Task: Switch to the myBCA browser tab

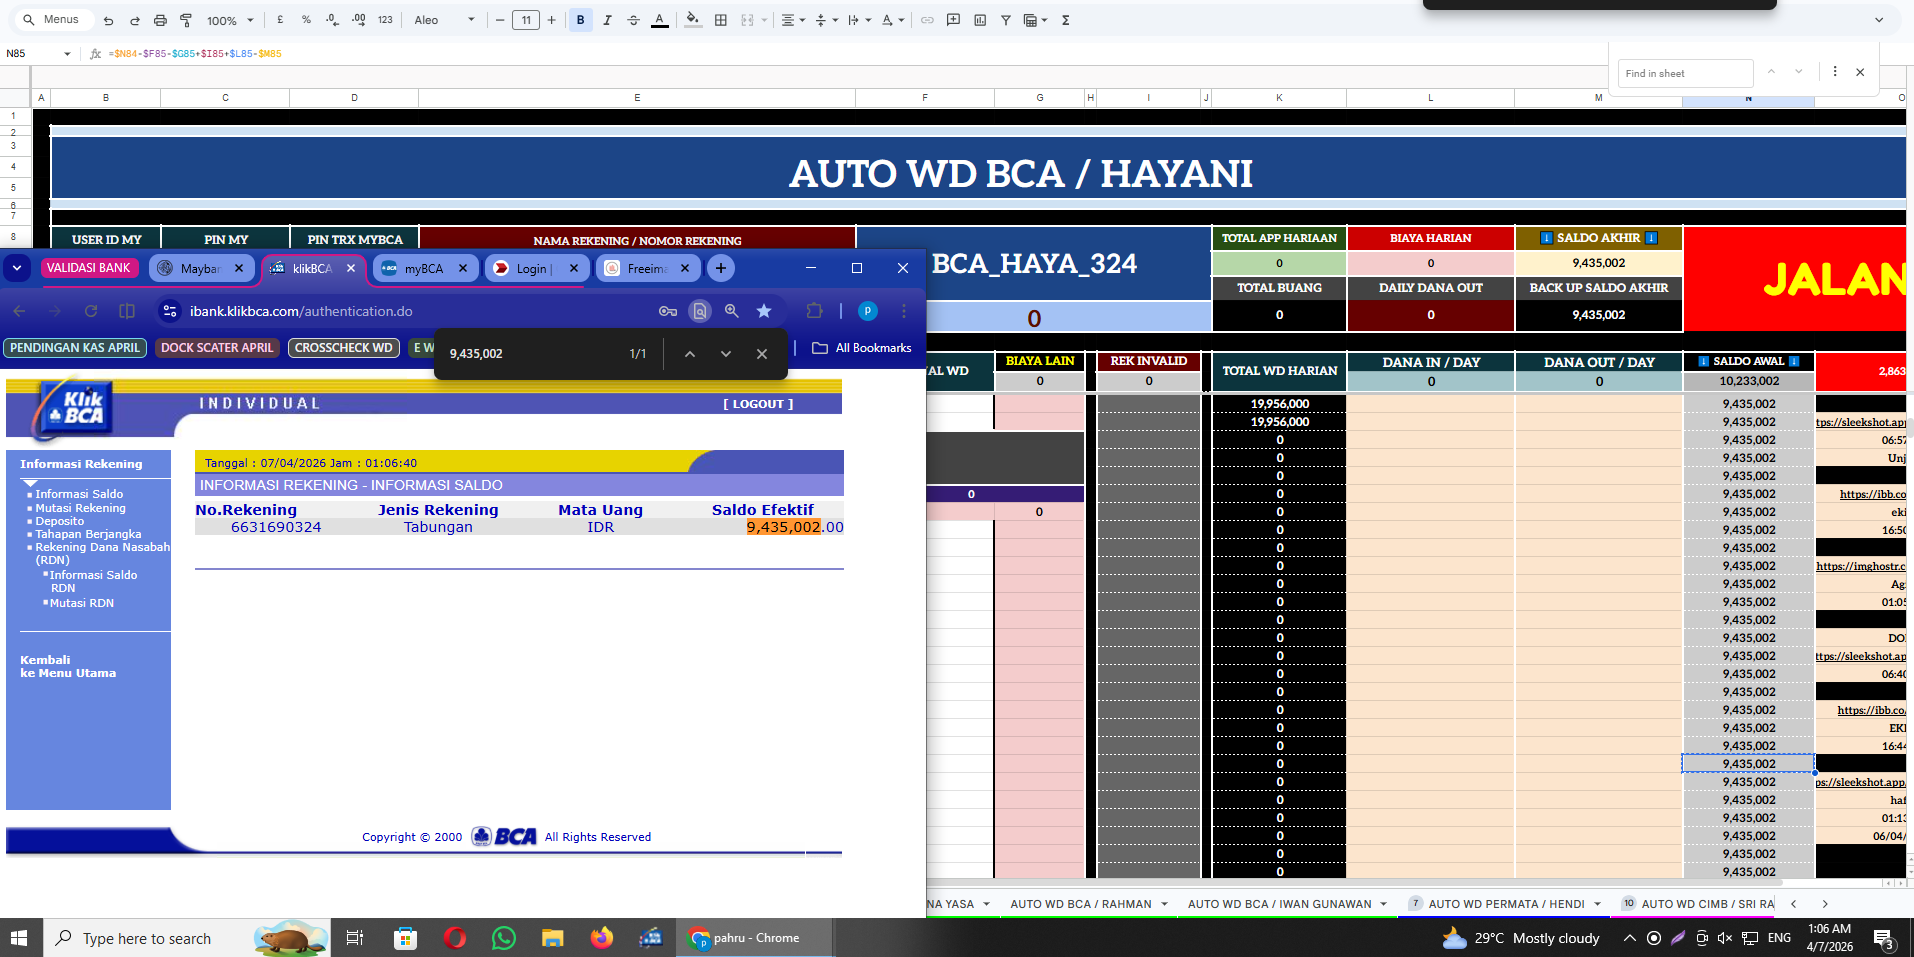Action: point(425,268)
